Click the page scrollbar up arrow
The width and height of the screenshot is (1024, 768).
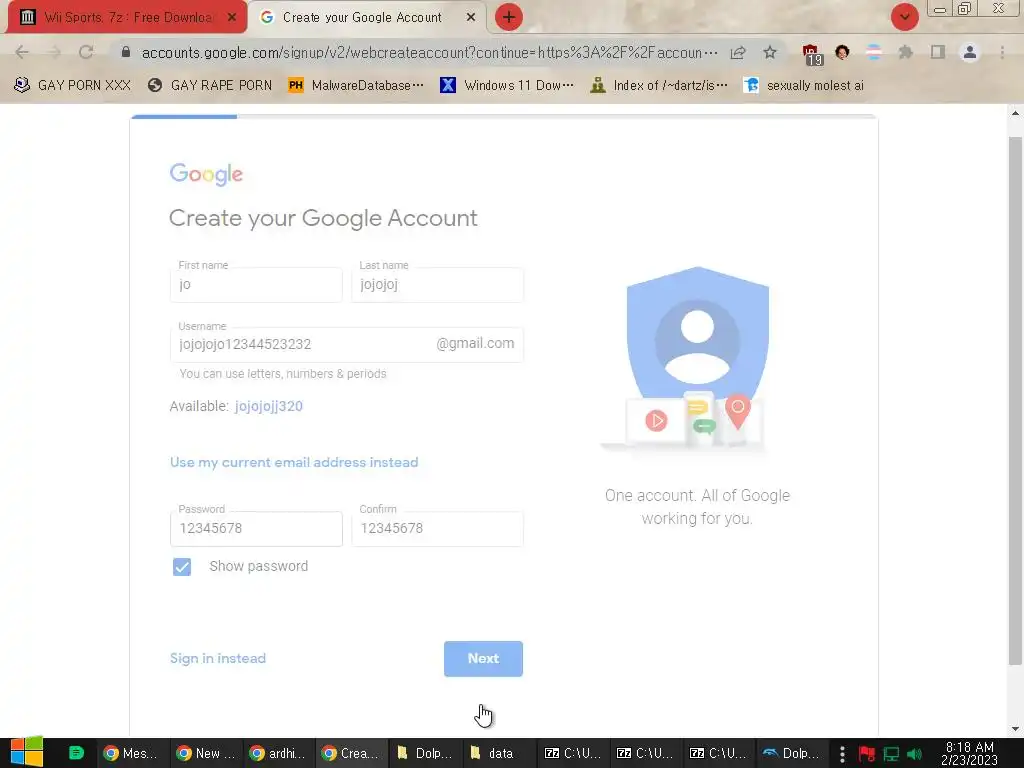point(1015,113)
